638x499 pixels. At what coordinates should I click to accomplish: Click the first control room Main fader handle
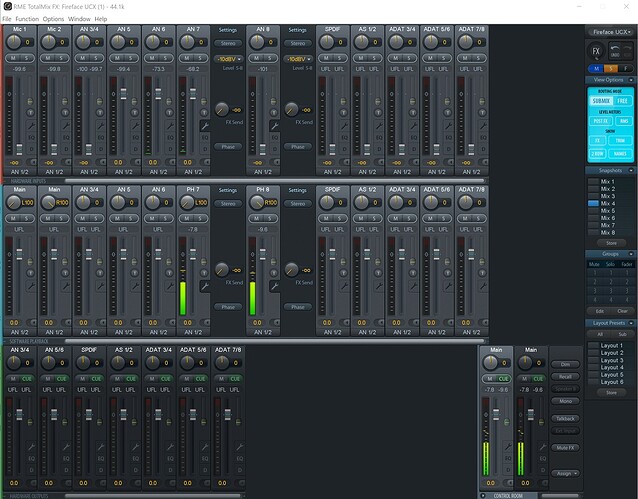click(x=496, y=415)
